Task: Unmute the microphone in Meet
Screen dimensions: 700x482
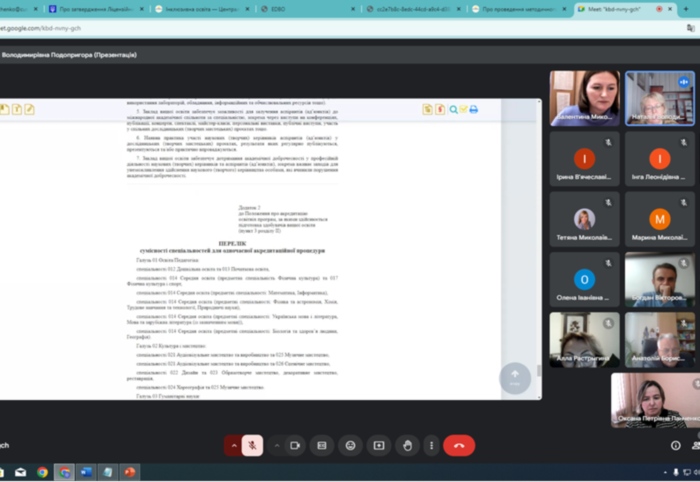Action: [x=253, y=445]
